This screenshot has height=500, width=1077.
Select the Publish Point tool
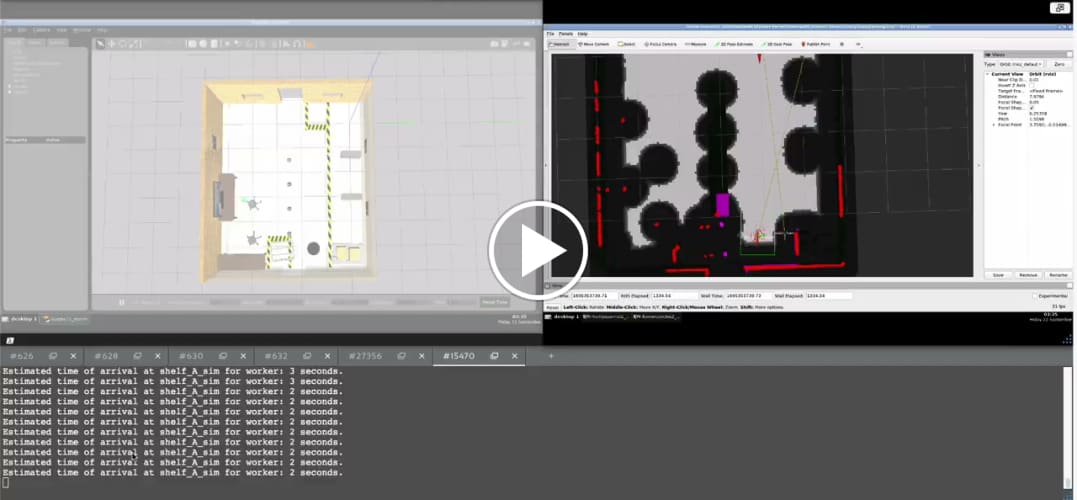pos(816,44)
